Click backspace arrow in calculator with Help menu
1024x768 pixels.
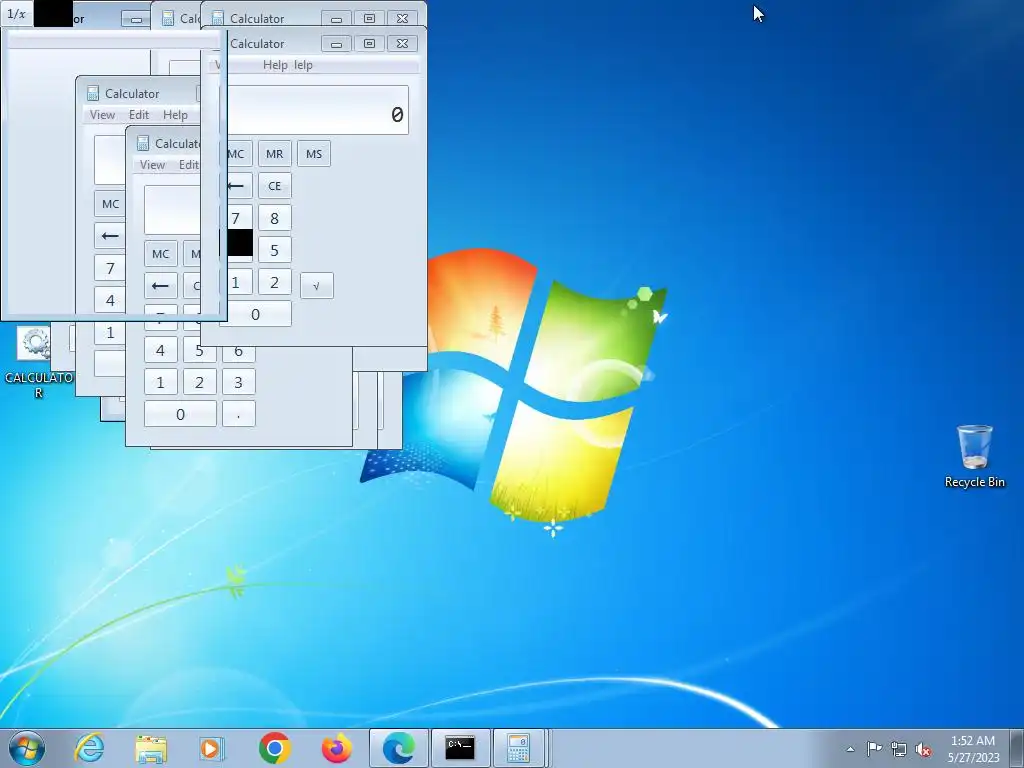click(110, 236)
